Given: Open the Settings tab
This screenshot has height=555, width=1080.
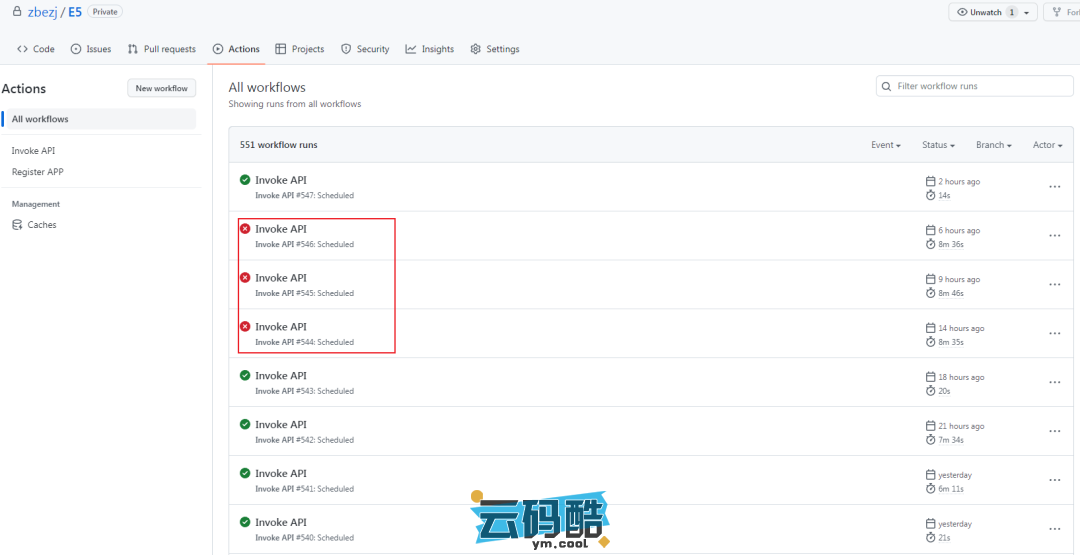Looking at the screenshot, I should (x=494, y=49).
